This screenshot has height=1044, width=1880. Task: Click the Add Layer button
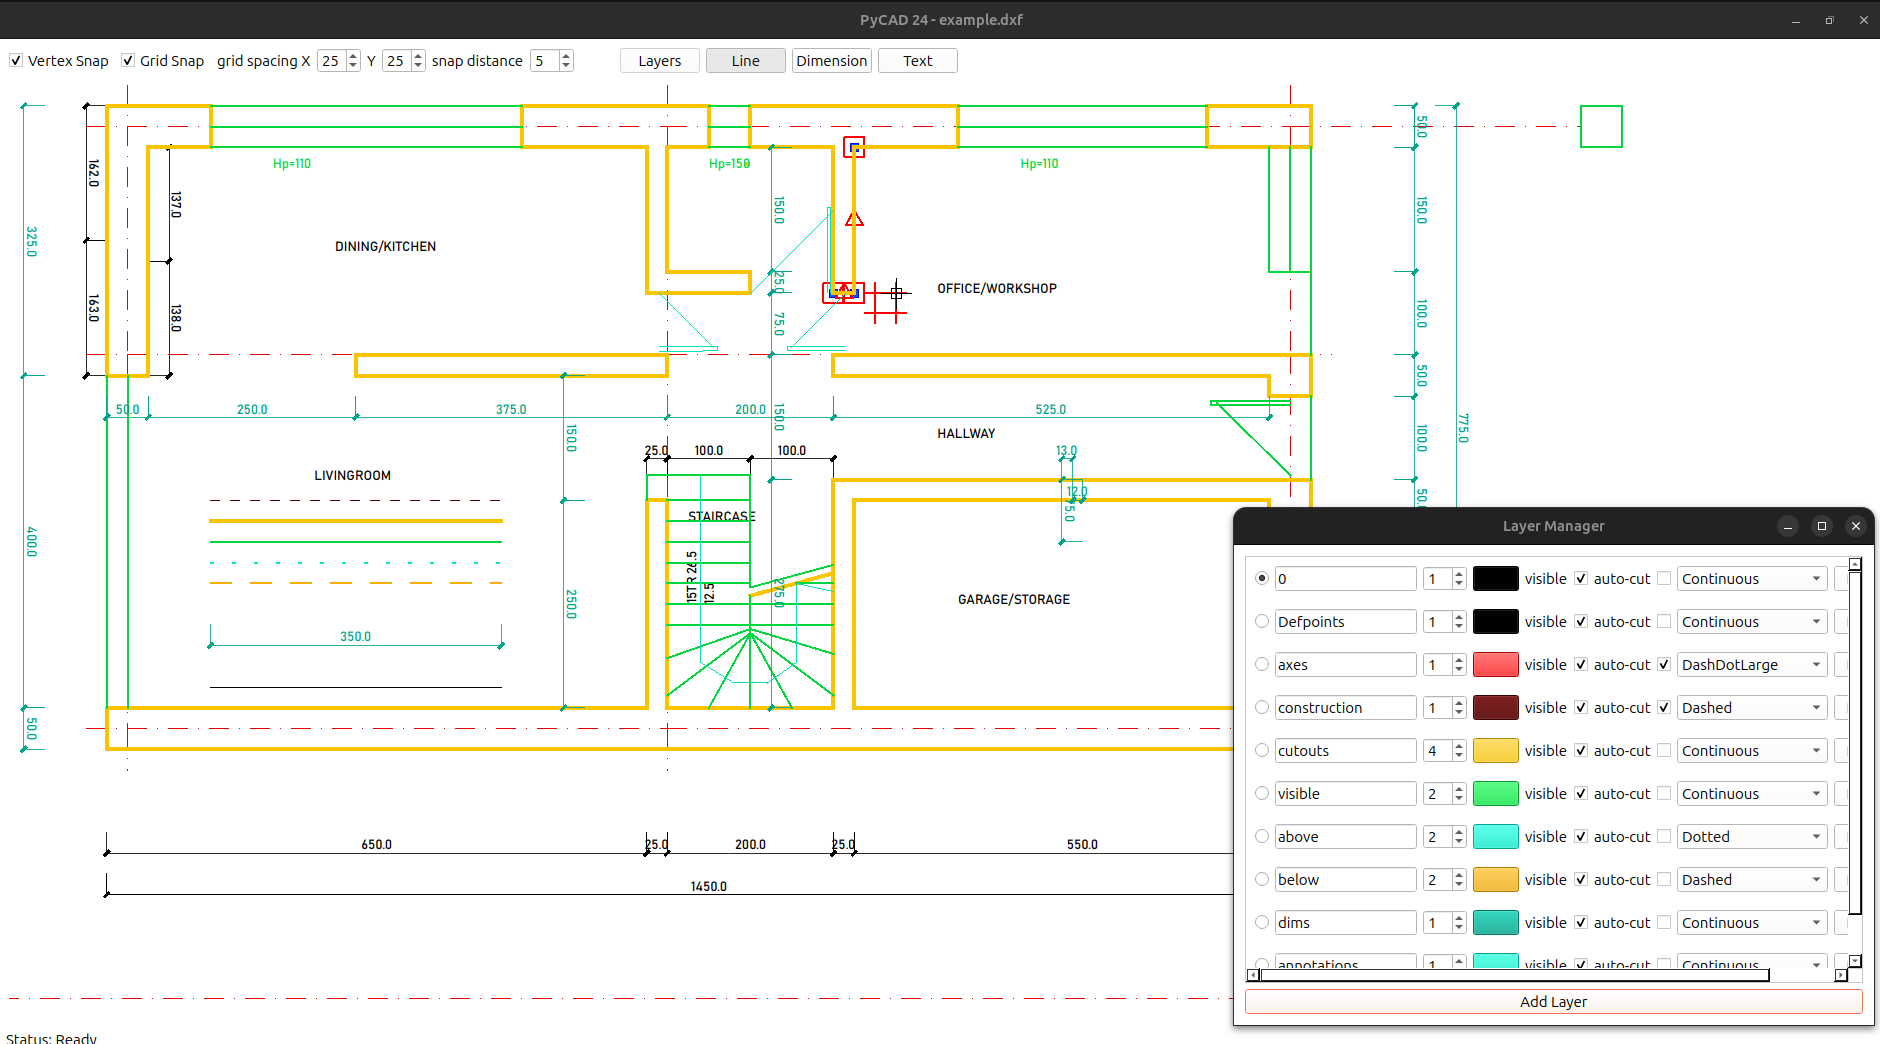click(1553, 1002)
